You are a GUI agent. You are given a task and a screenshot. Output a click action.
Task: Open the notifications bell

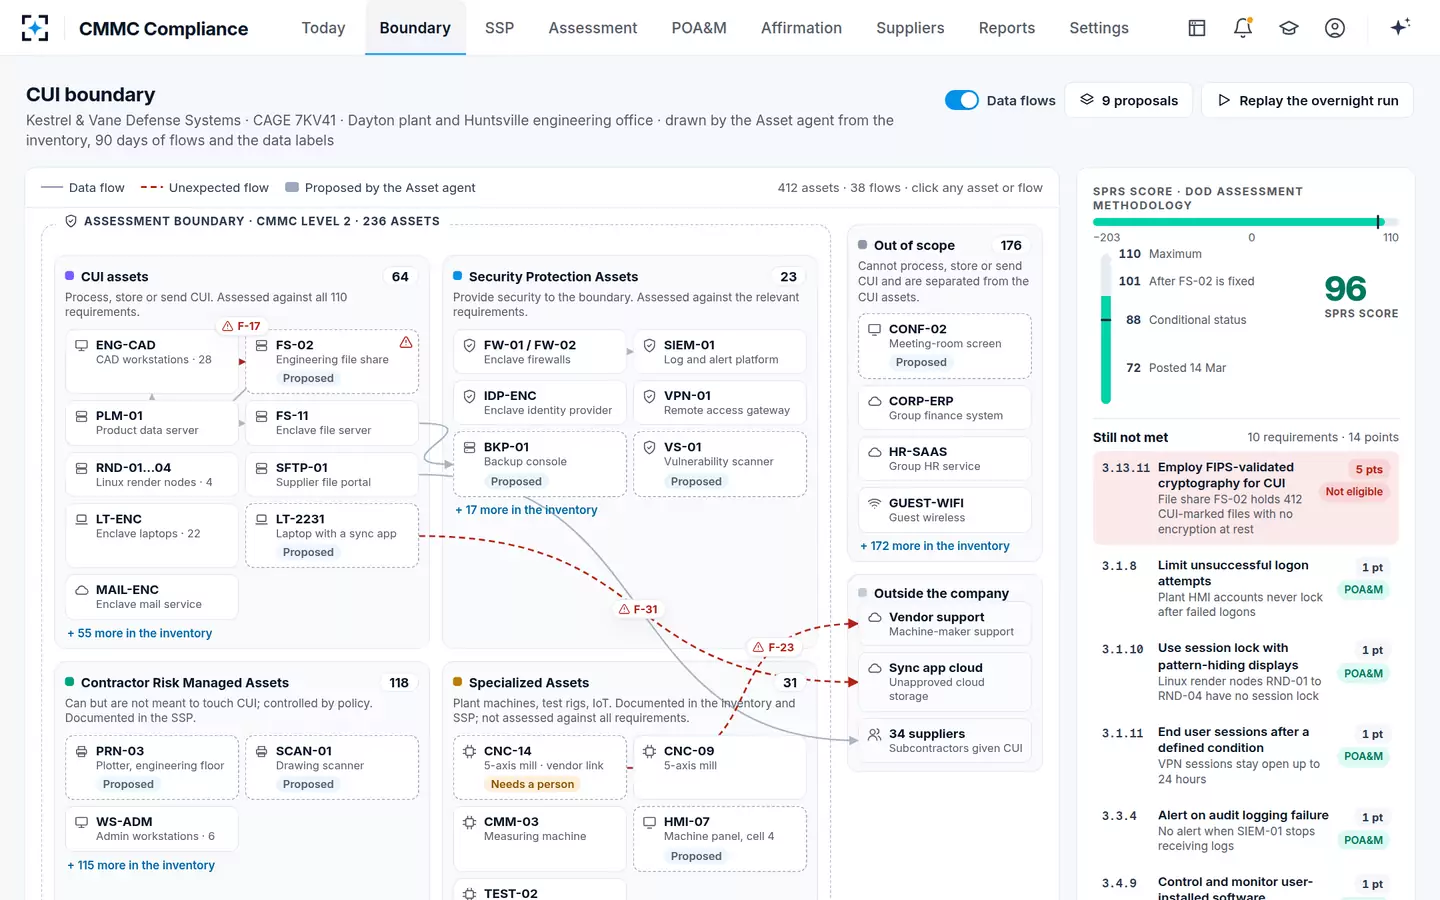[x=1243, y=28]
